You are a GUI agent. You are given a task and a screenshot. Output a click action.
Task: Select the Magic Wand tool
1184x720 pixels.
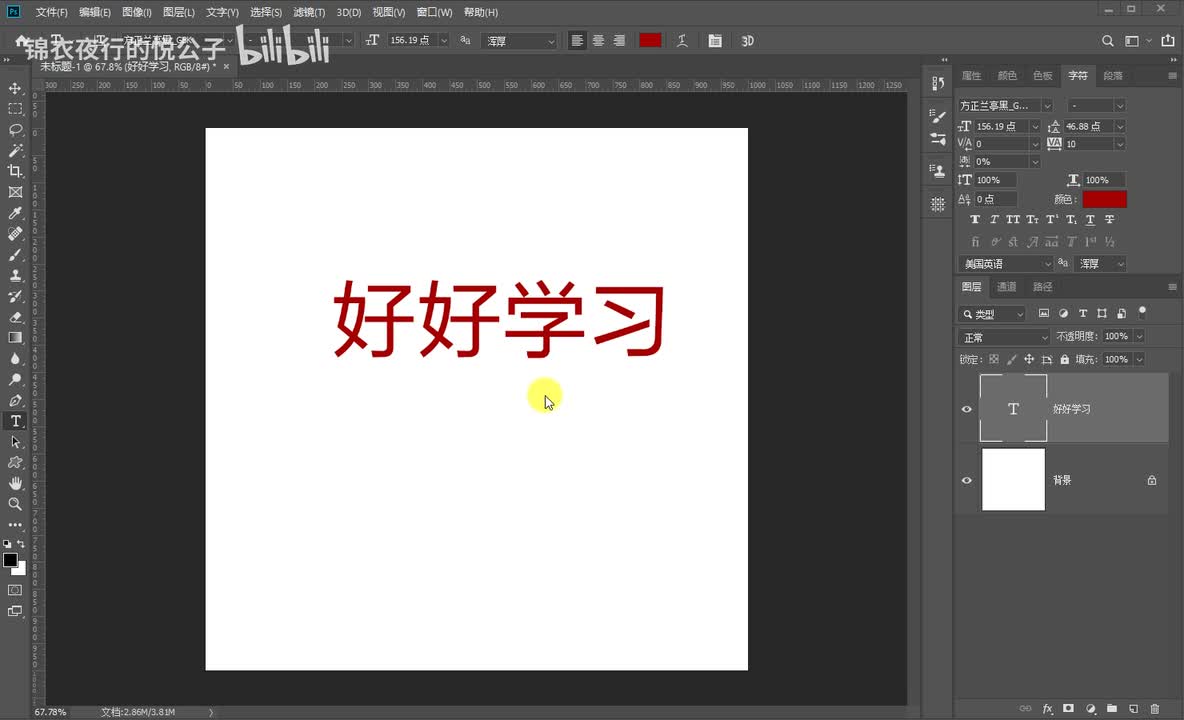click(x=15, y=151)
